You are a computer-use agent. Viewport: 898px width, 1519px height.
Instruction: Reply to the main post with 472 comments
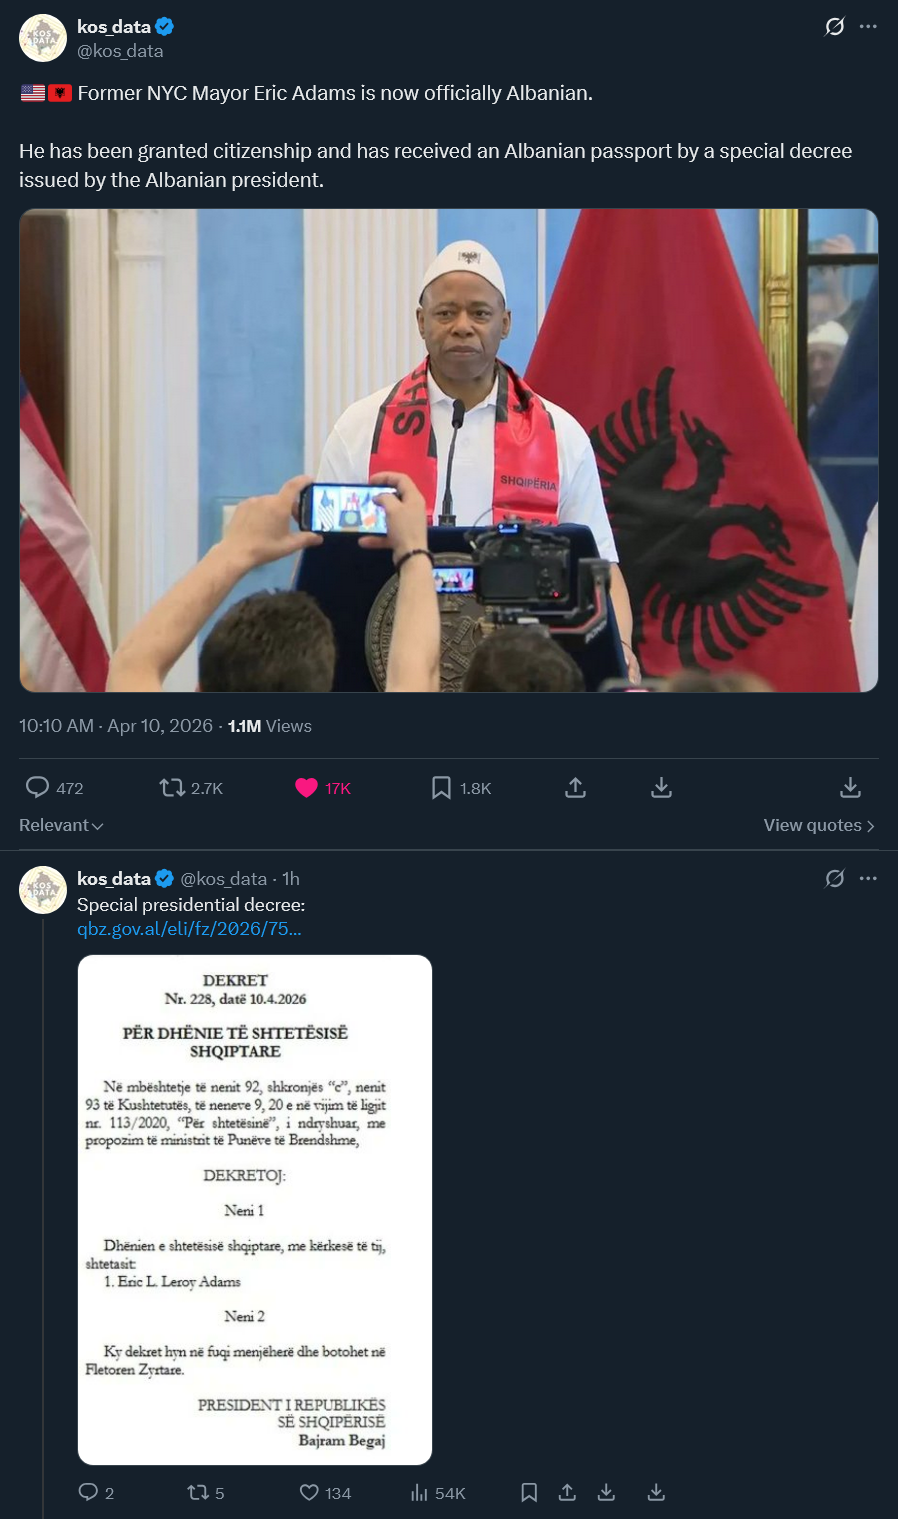54,788
